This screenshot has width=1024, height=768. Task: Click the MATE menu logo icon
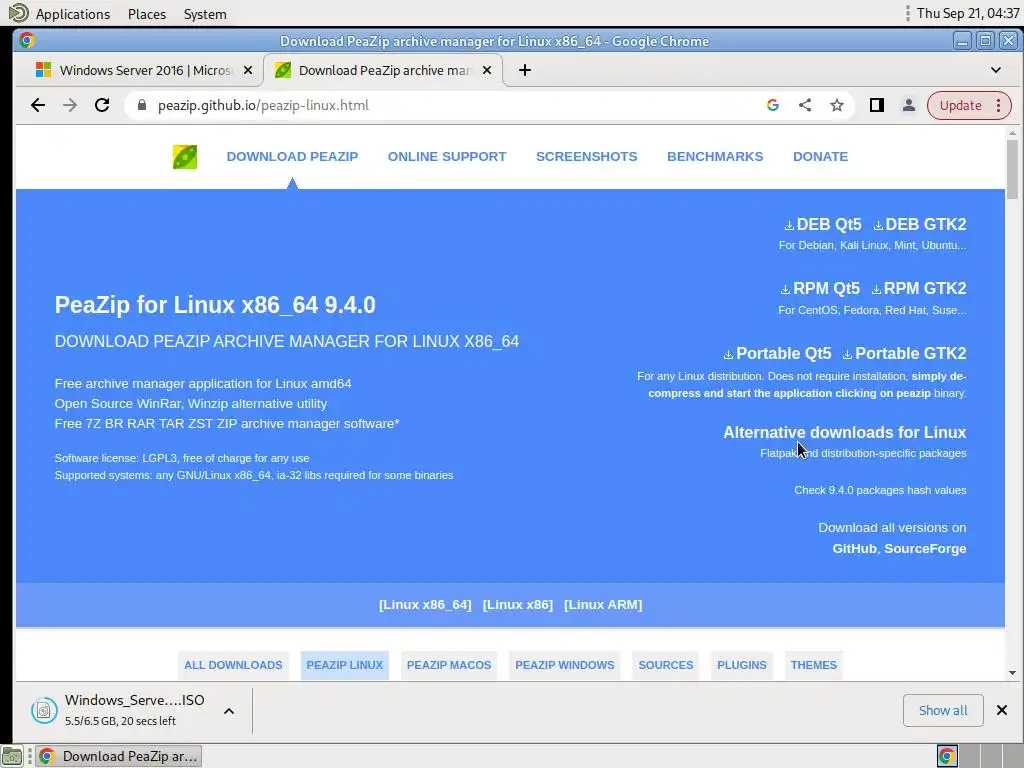tap(18, 13)
